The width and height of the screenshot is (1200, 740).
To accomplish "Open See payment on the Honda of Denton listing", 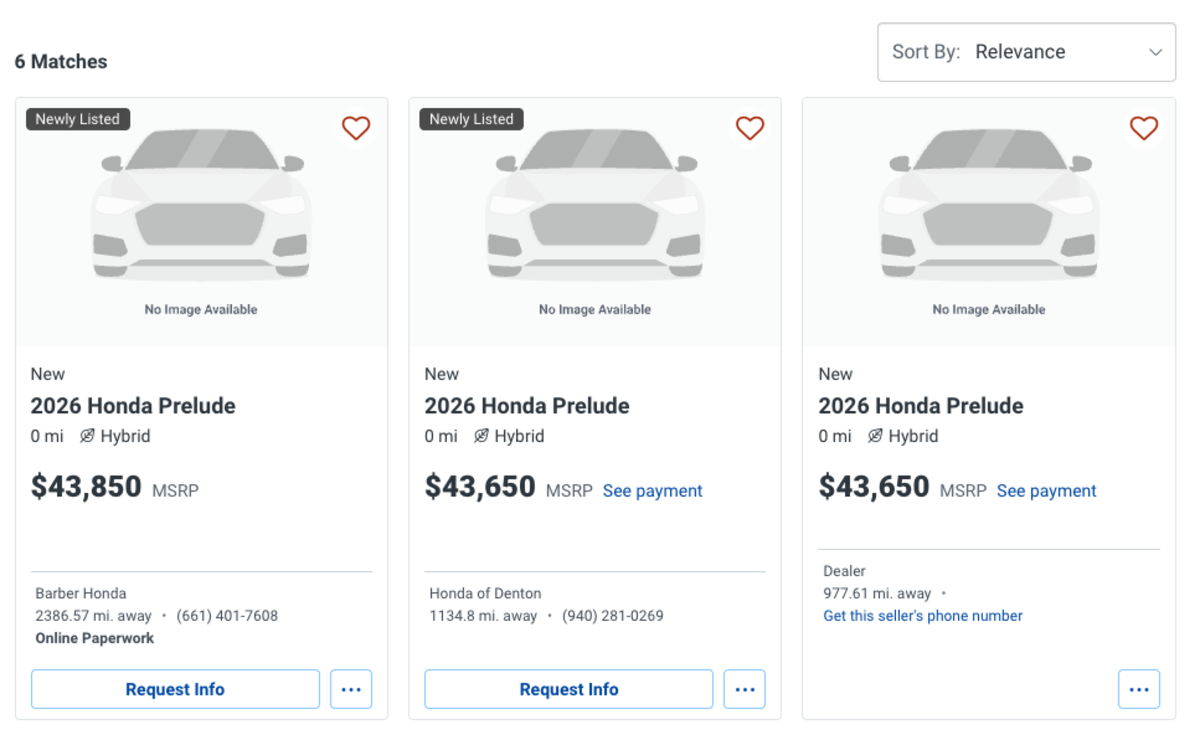I will 652,491.
